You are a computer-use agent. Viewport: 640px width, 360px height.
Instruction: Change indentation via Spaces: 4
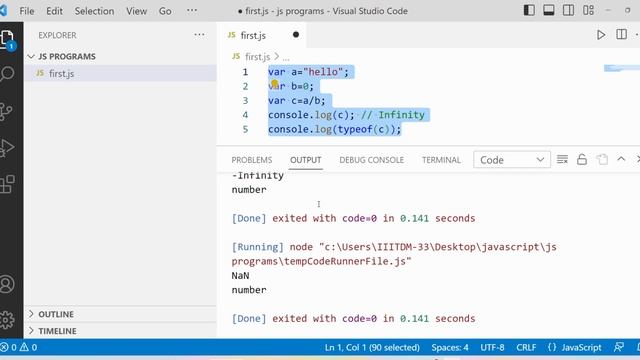tap(450, 347)
